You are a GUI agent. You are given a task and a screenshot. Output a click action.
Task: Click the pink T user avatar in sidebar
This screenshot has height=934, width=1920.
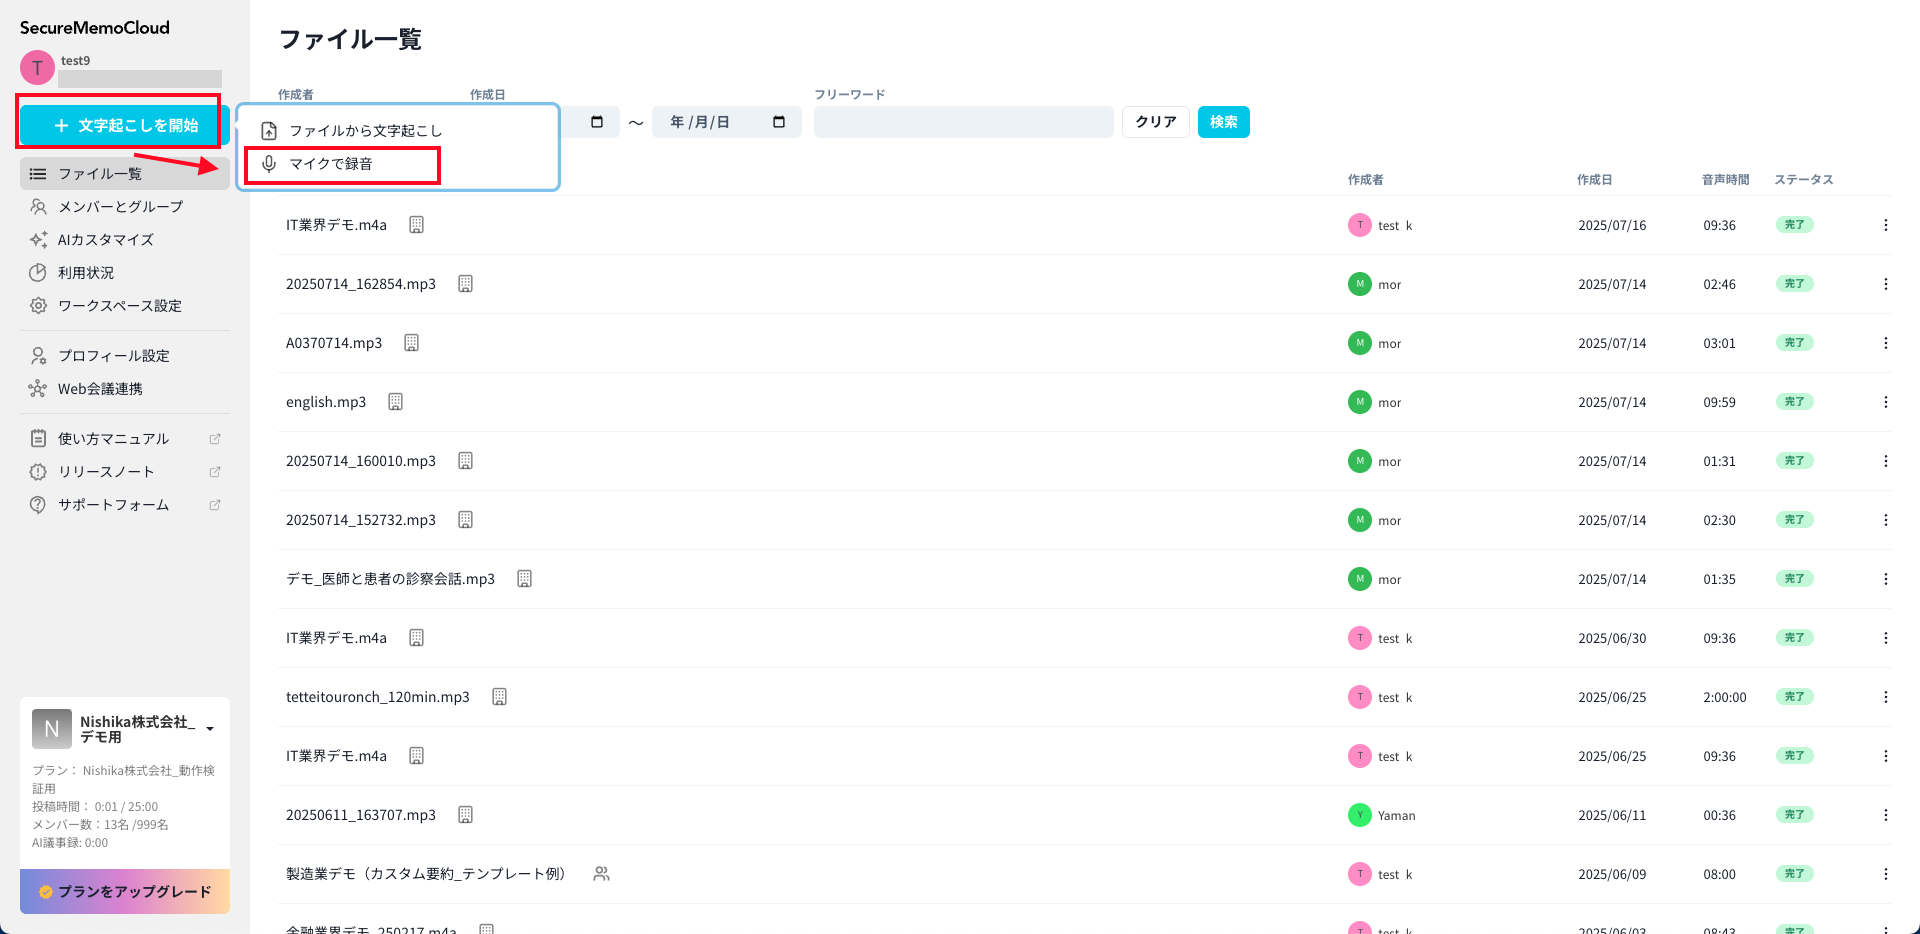[x=37, y=68]
